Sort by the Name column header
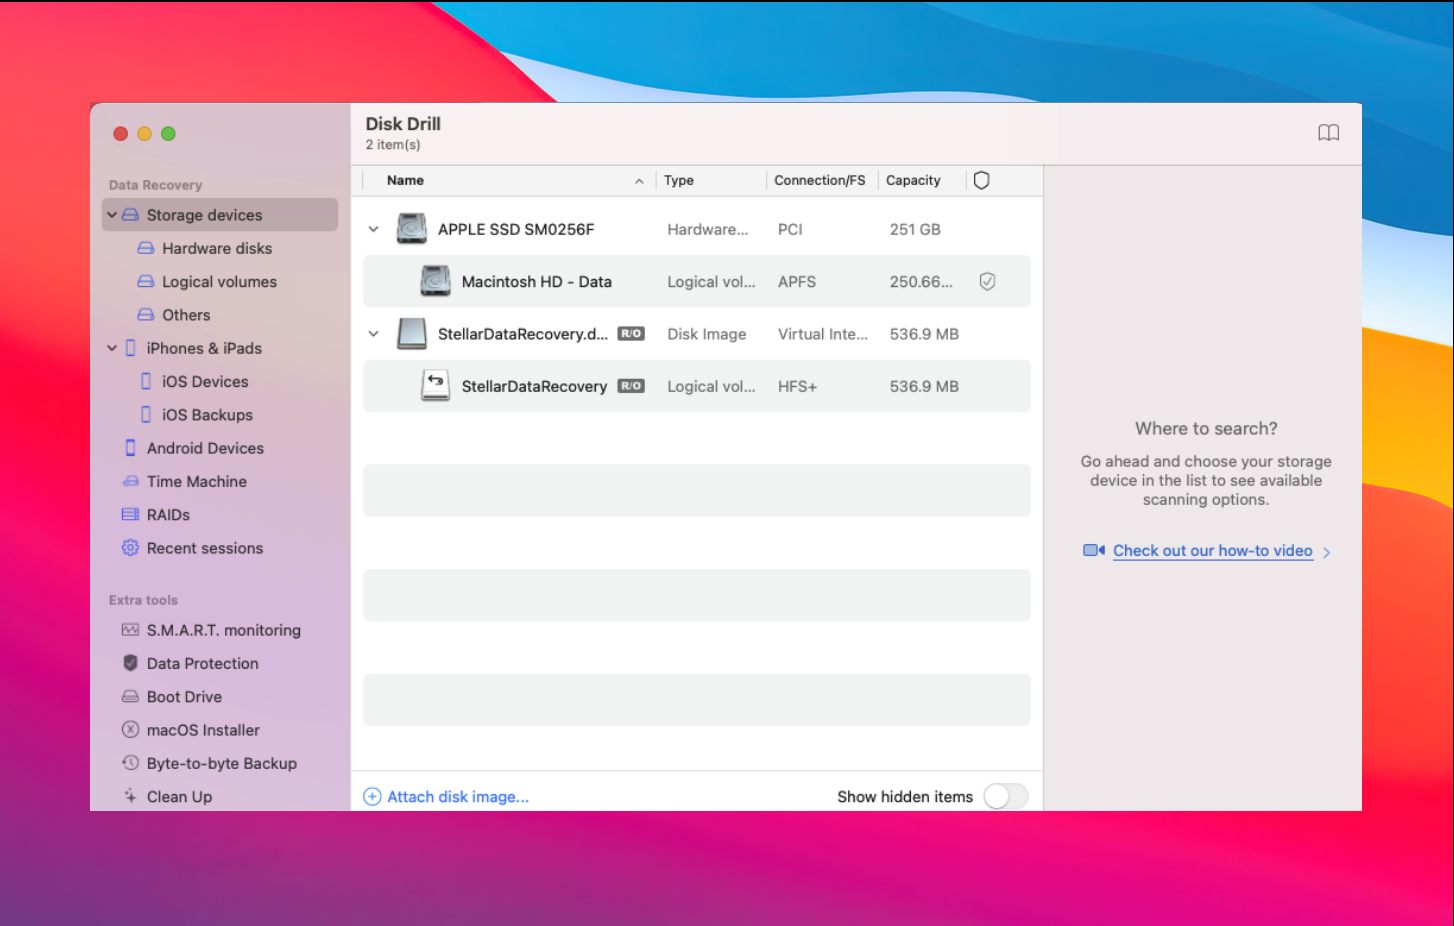Screen dimensions: 1454x926 (x=406, y=180)
